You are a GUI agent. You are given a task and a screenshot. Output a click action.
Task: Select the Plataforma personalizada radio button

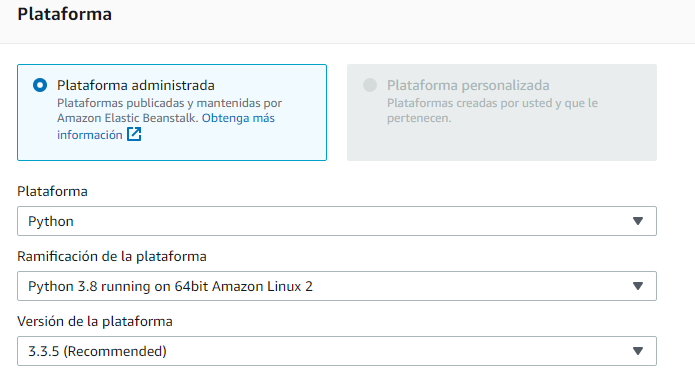click(x=370, y=85)
